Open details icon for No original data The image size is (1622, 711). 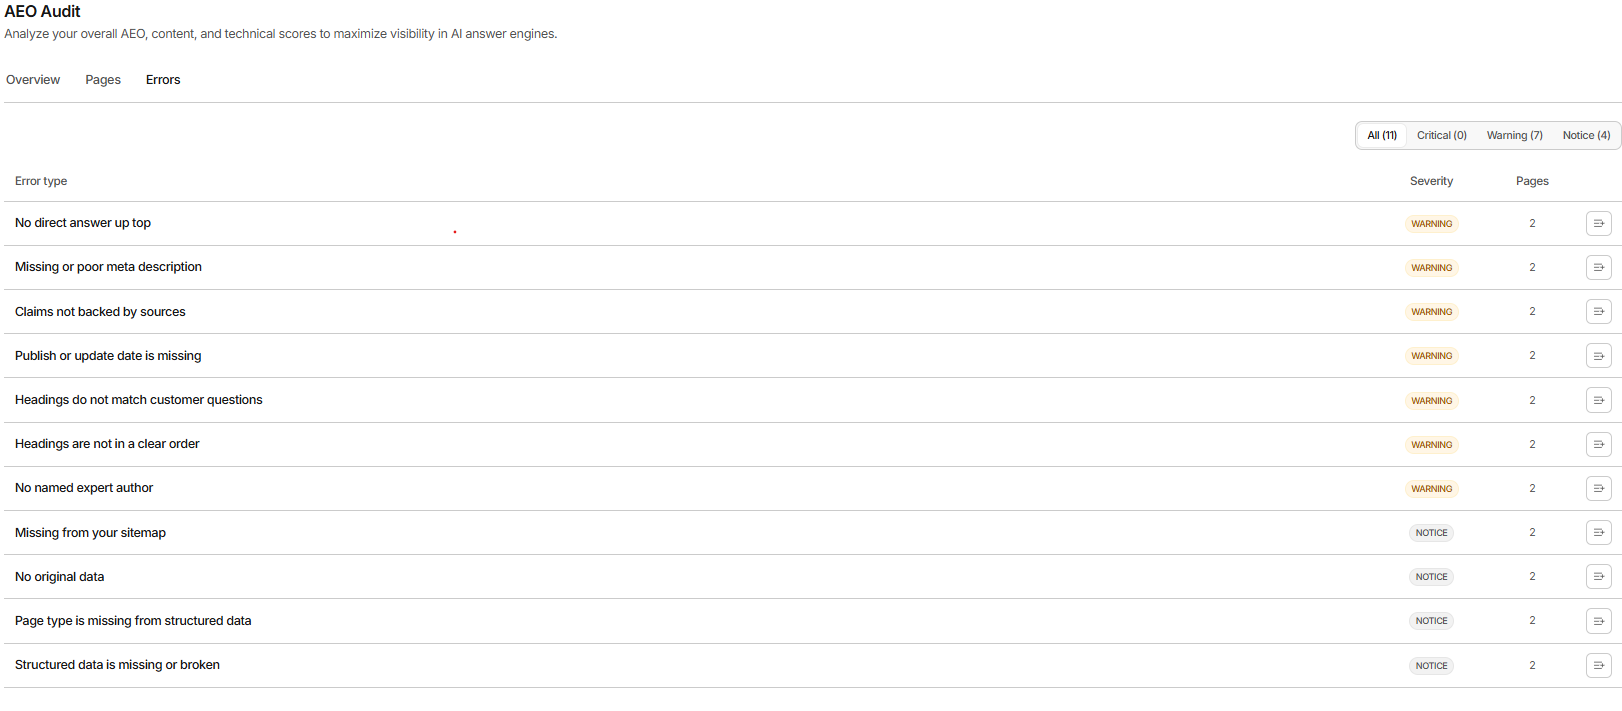coord(1598,576)
